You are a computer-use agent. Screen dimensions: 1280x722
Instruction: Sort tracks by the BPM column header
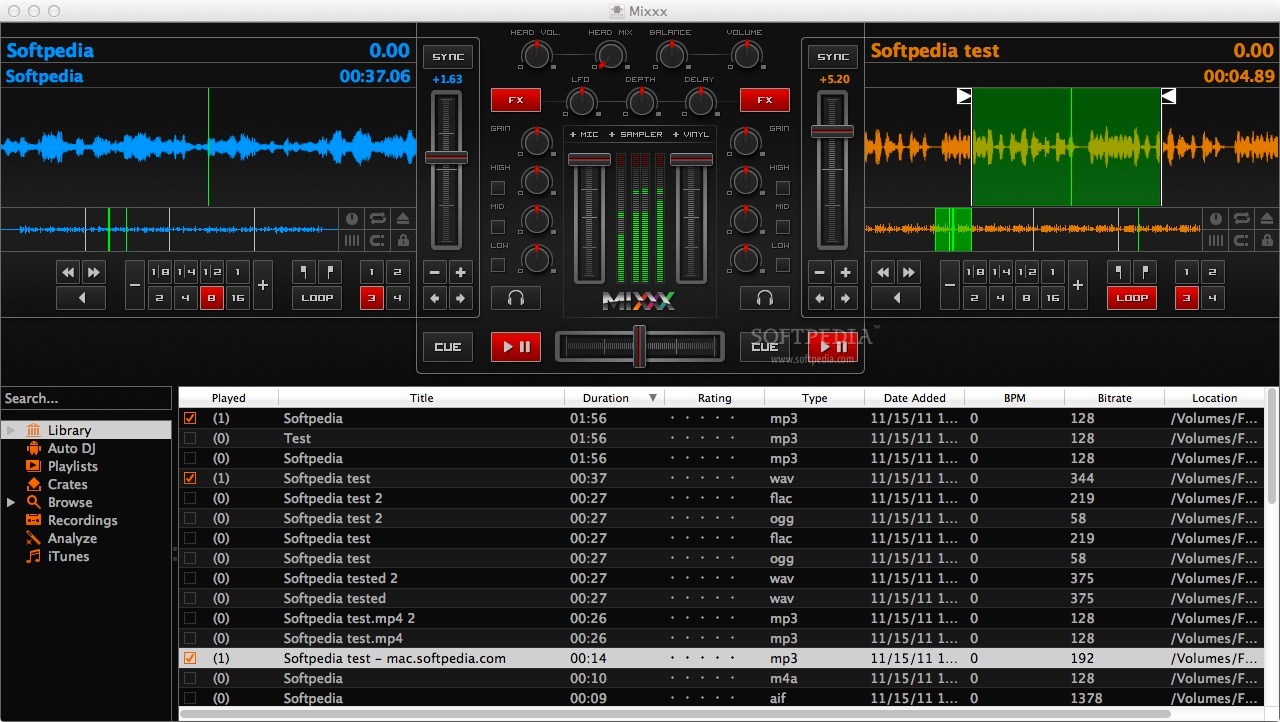(x=1014, y=398)
